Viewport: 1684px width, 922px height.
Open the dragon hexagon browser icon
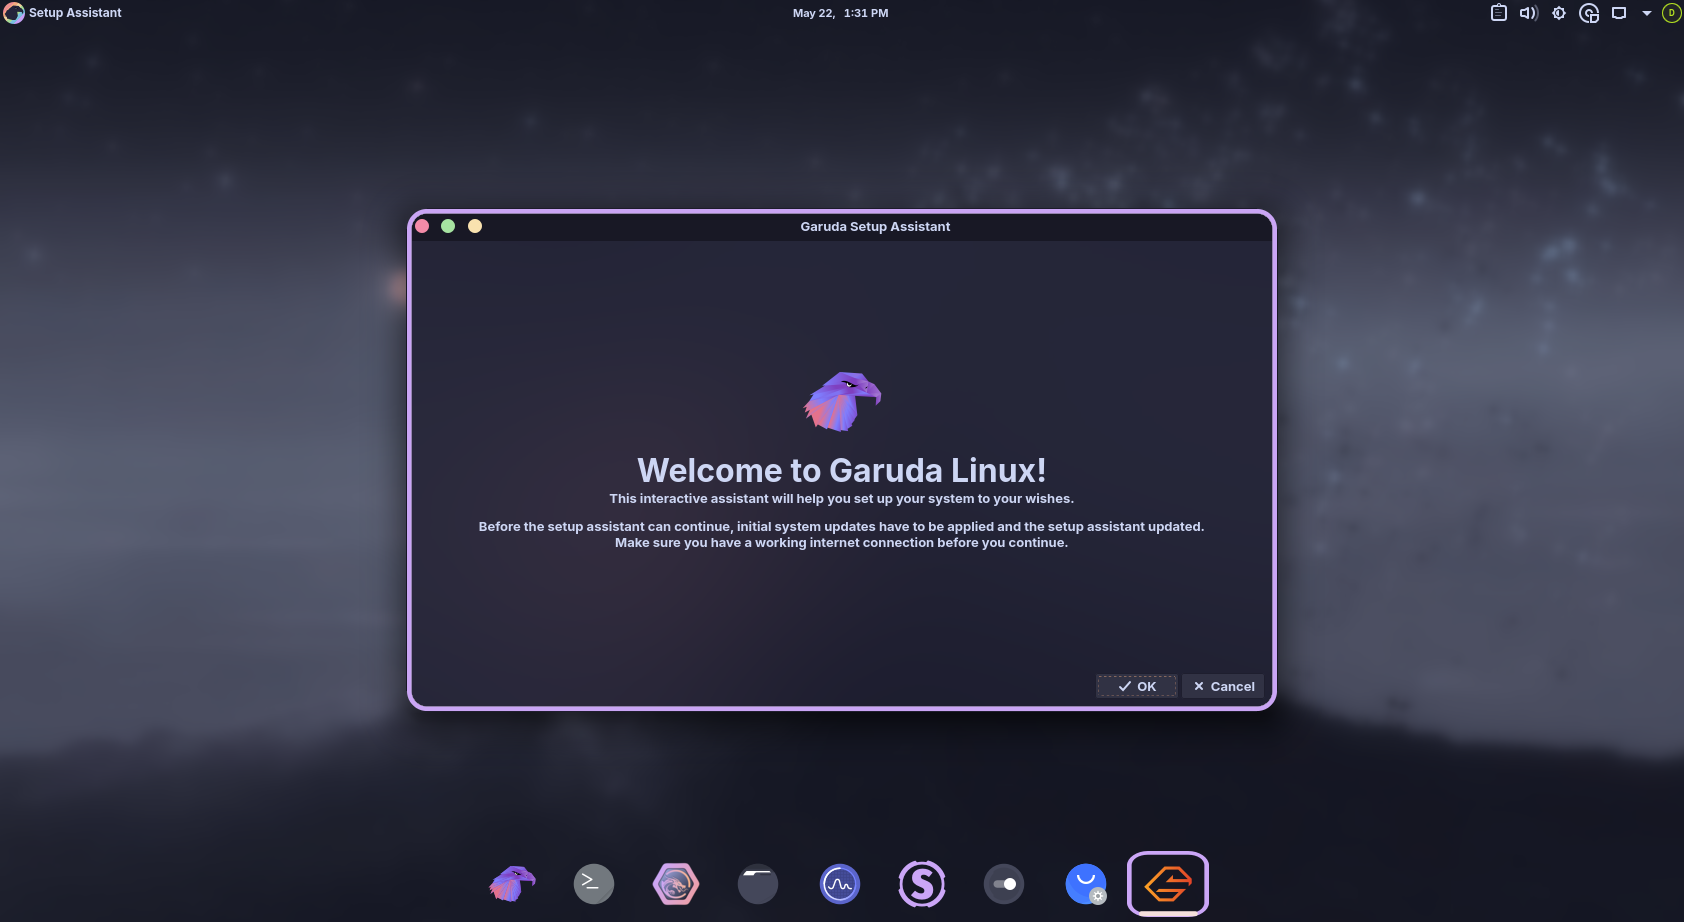click(676, 884)
